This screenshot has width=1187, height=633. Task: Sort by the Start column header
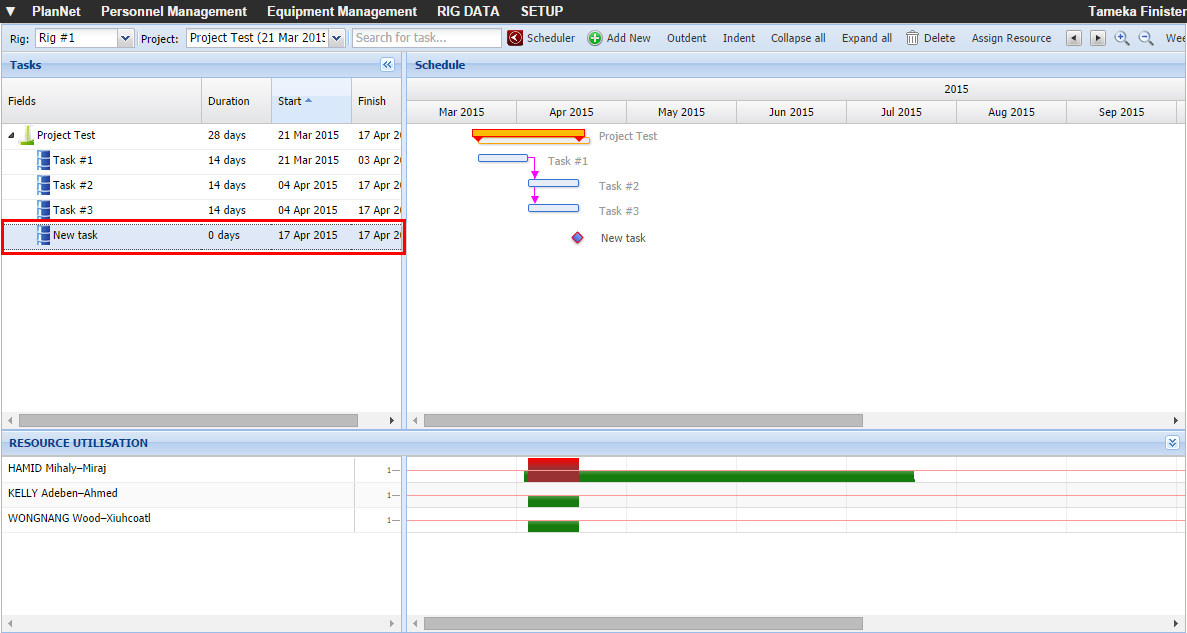pos(290,101)
